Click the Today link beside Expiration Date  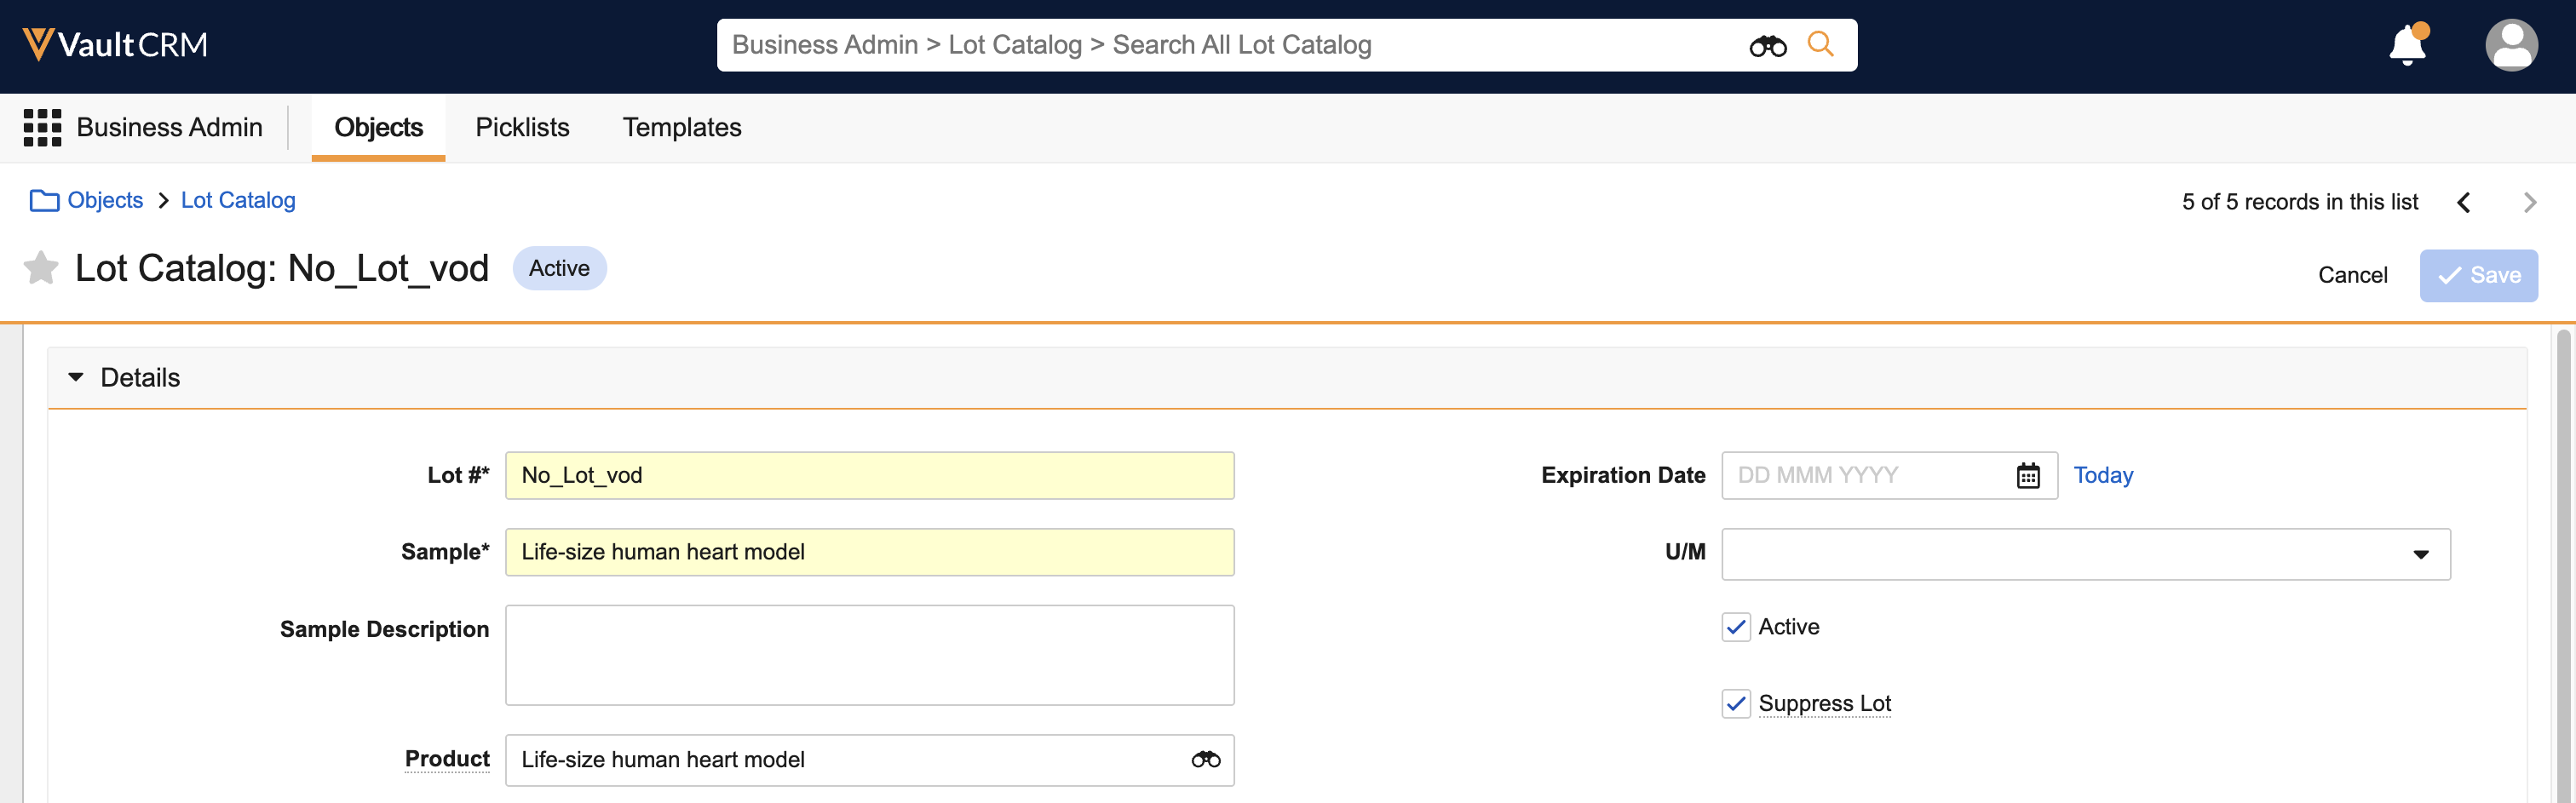tap(2103, 476)
